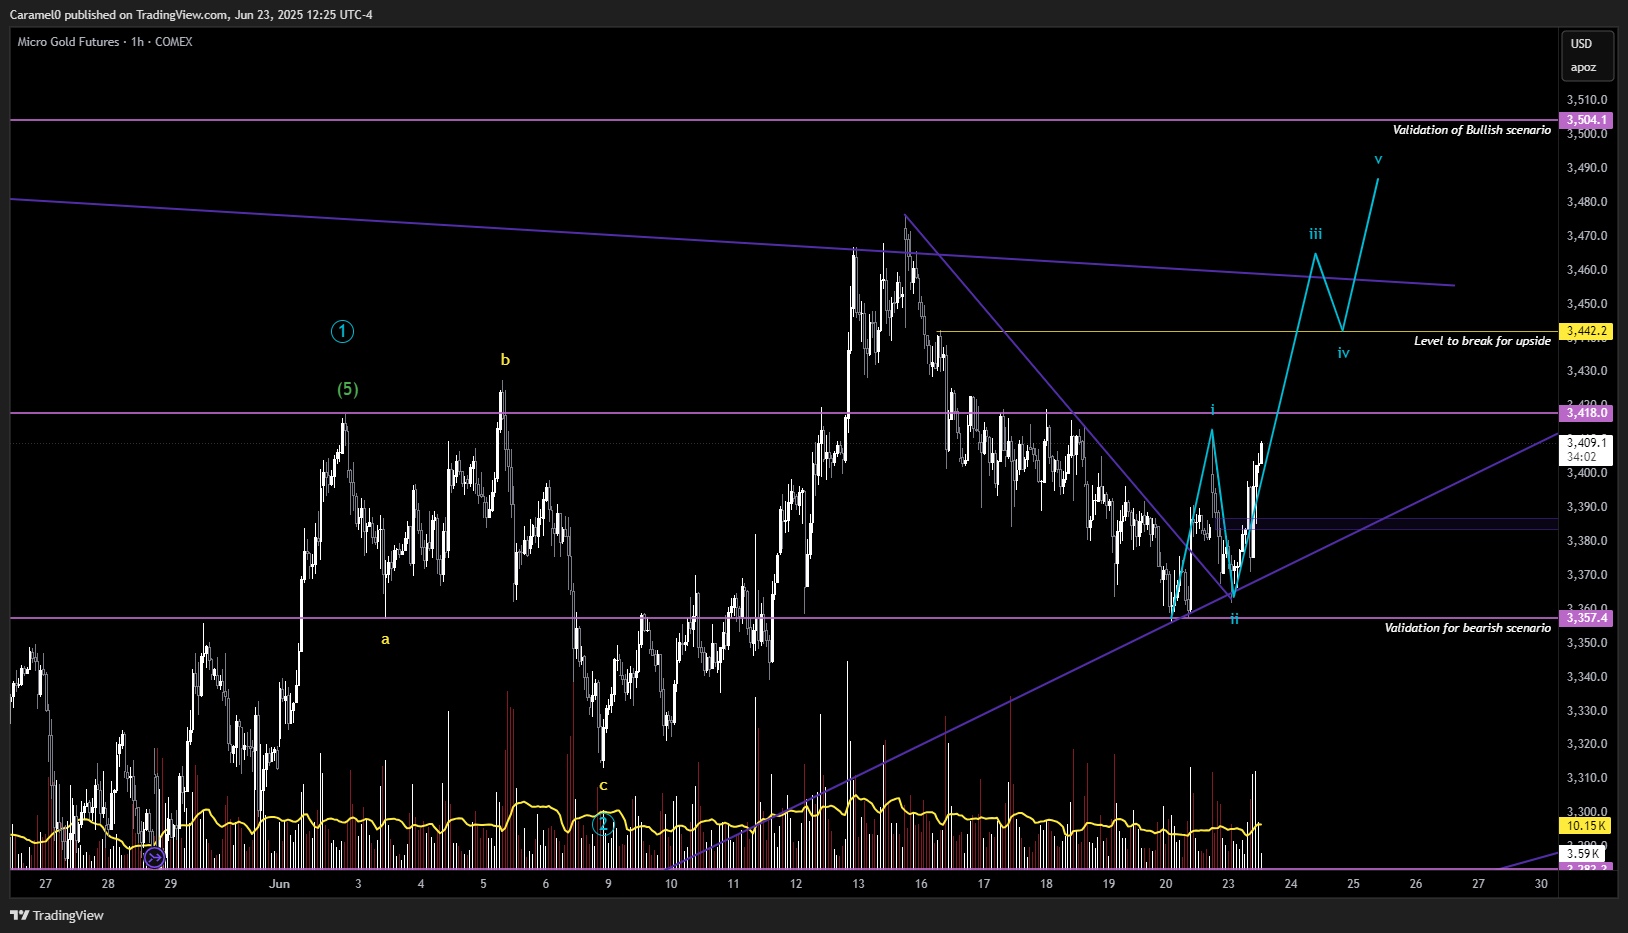Click the TradingView logo at bottom left

pyautogui.click(x=57, y=915)
